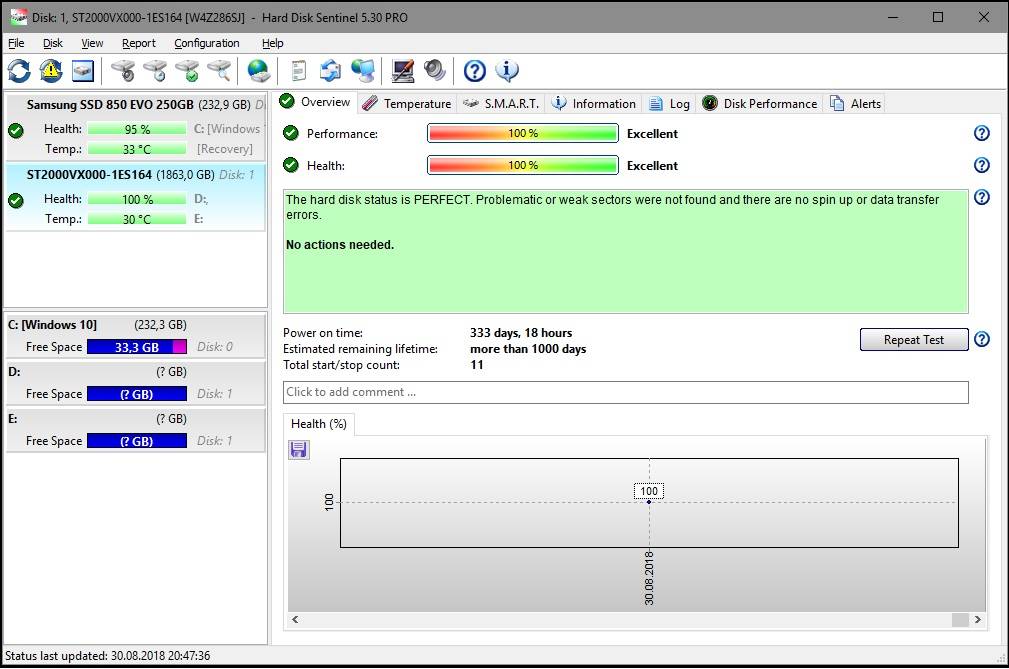Click the chart scroll right arrow
The width and height of the screenshot is (1009, 669).
point(977,619)
